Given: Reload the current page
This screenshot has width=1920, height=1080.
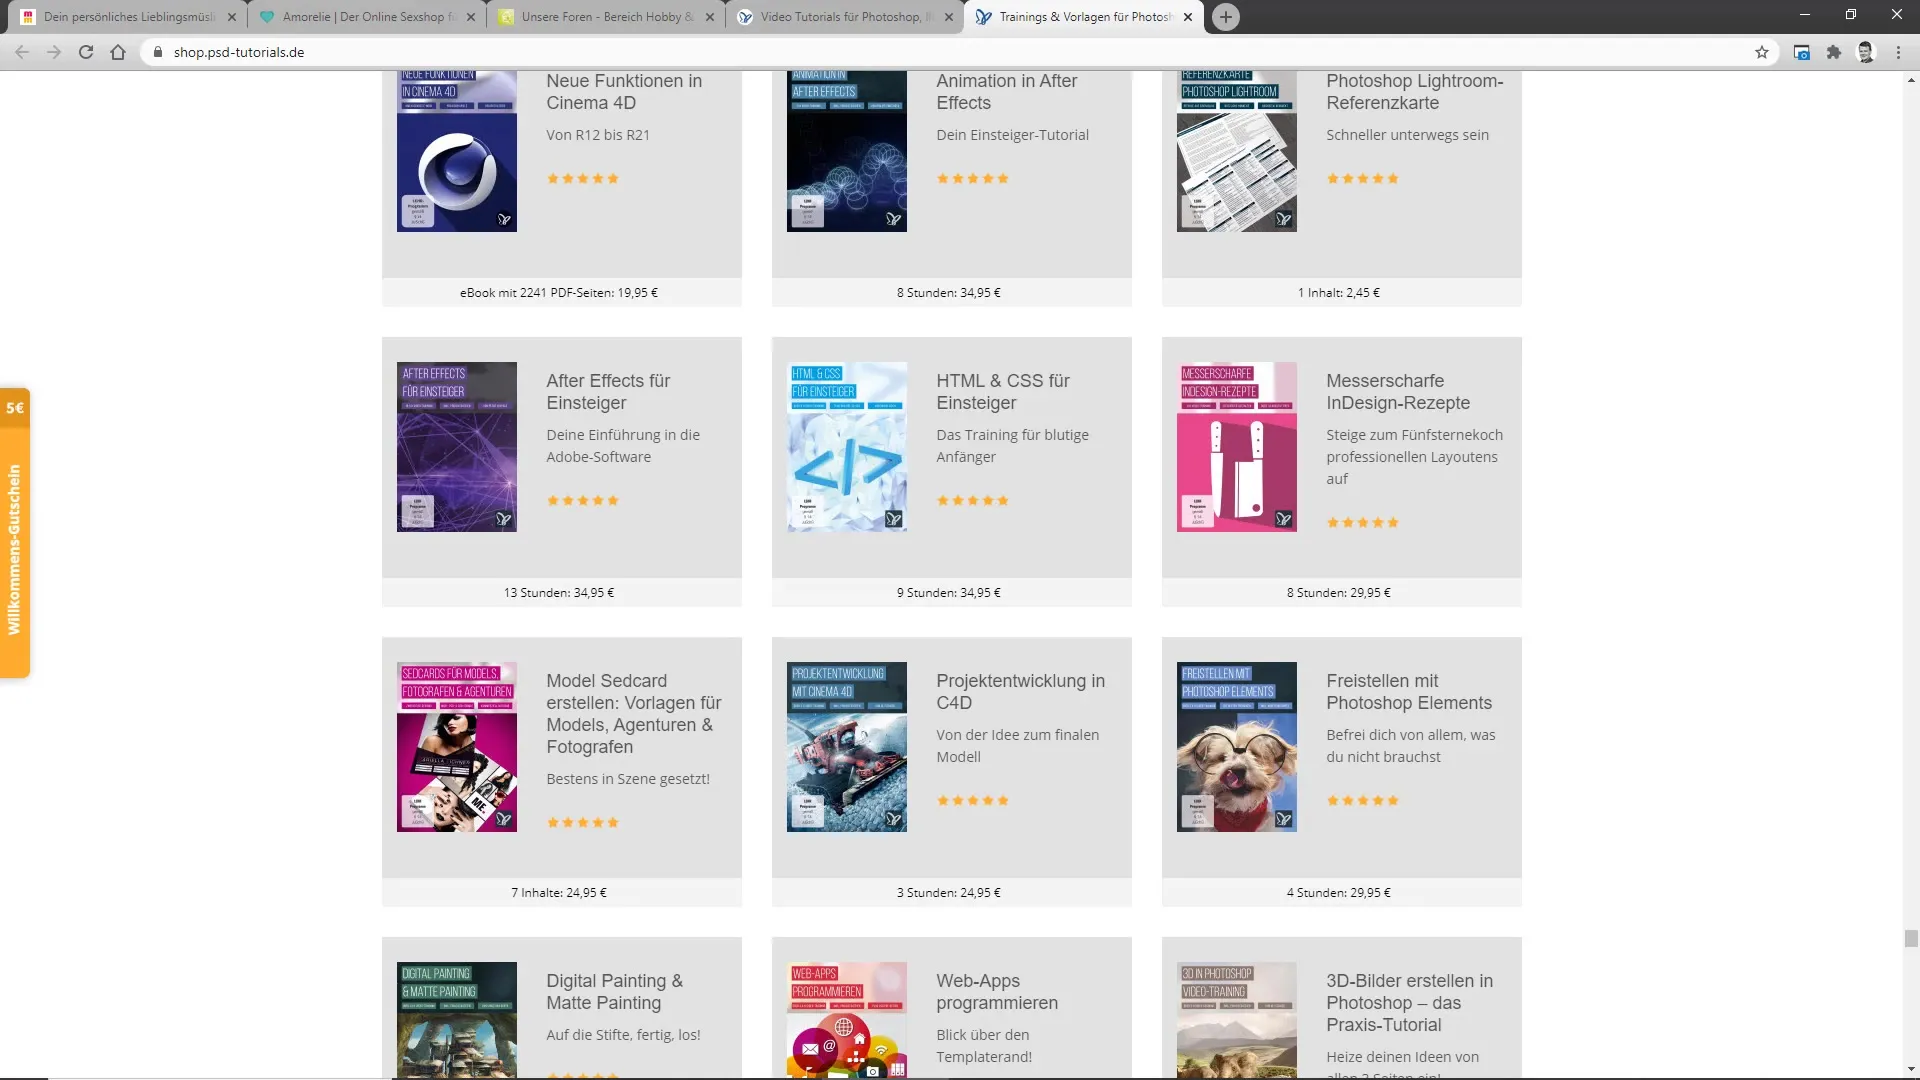Looking at the screenshot, I should (86, 52).
